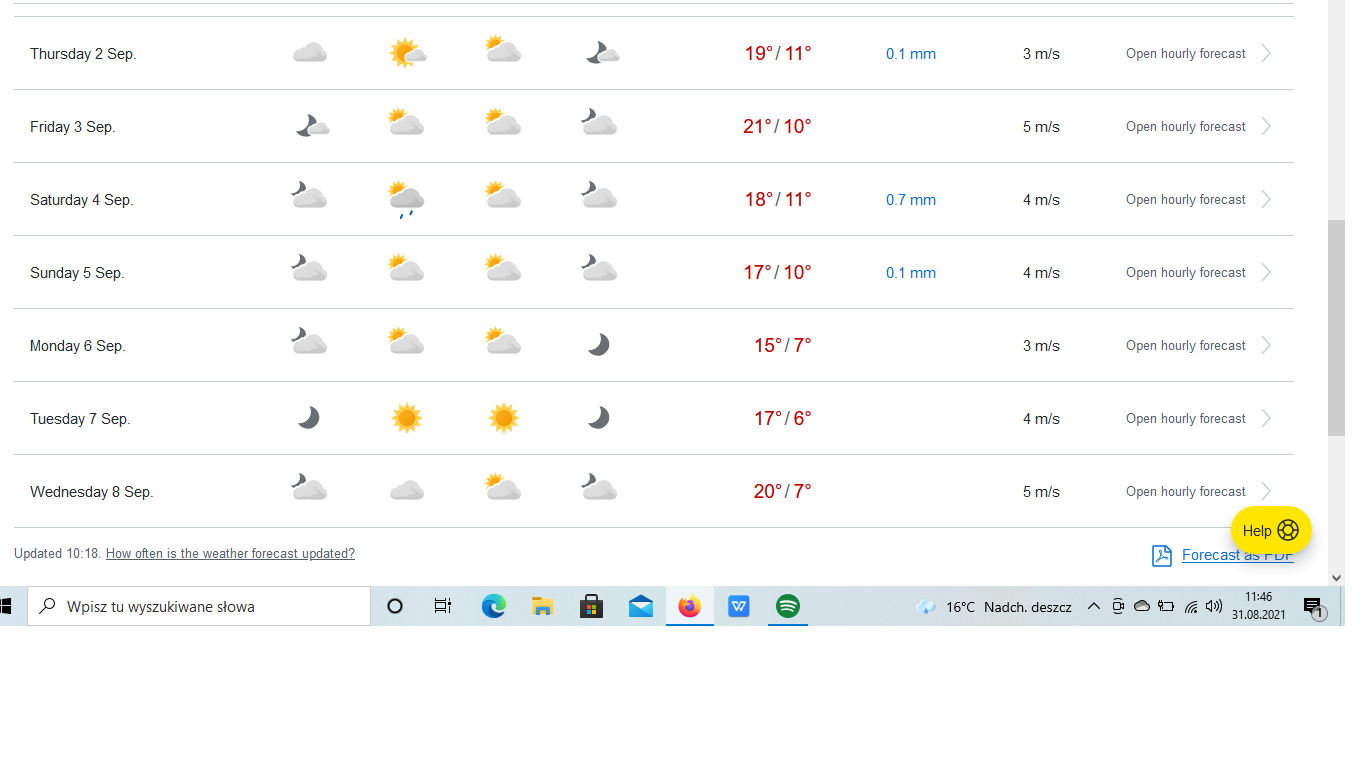
Task: Open Spotify in the taskbar
Action: [x=788, y=606]
